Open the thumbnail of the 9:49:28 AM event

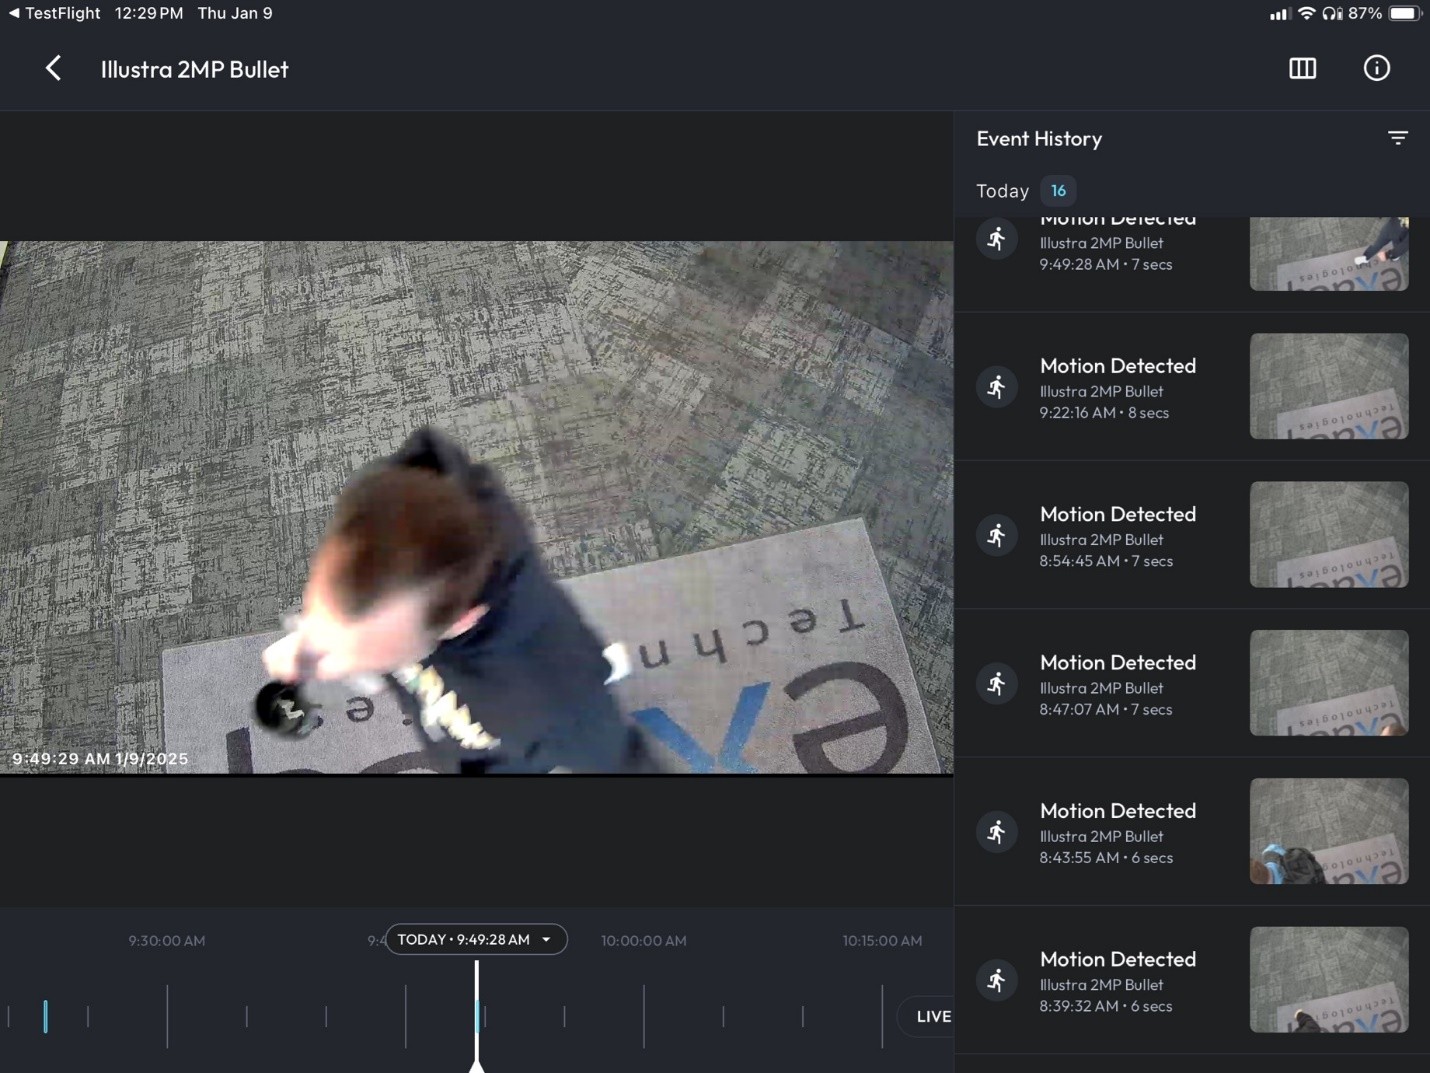coord(1329,254)
